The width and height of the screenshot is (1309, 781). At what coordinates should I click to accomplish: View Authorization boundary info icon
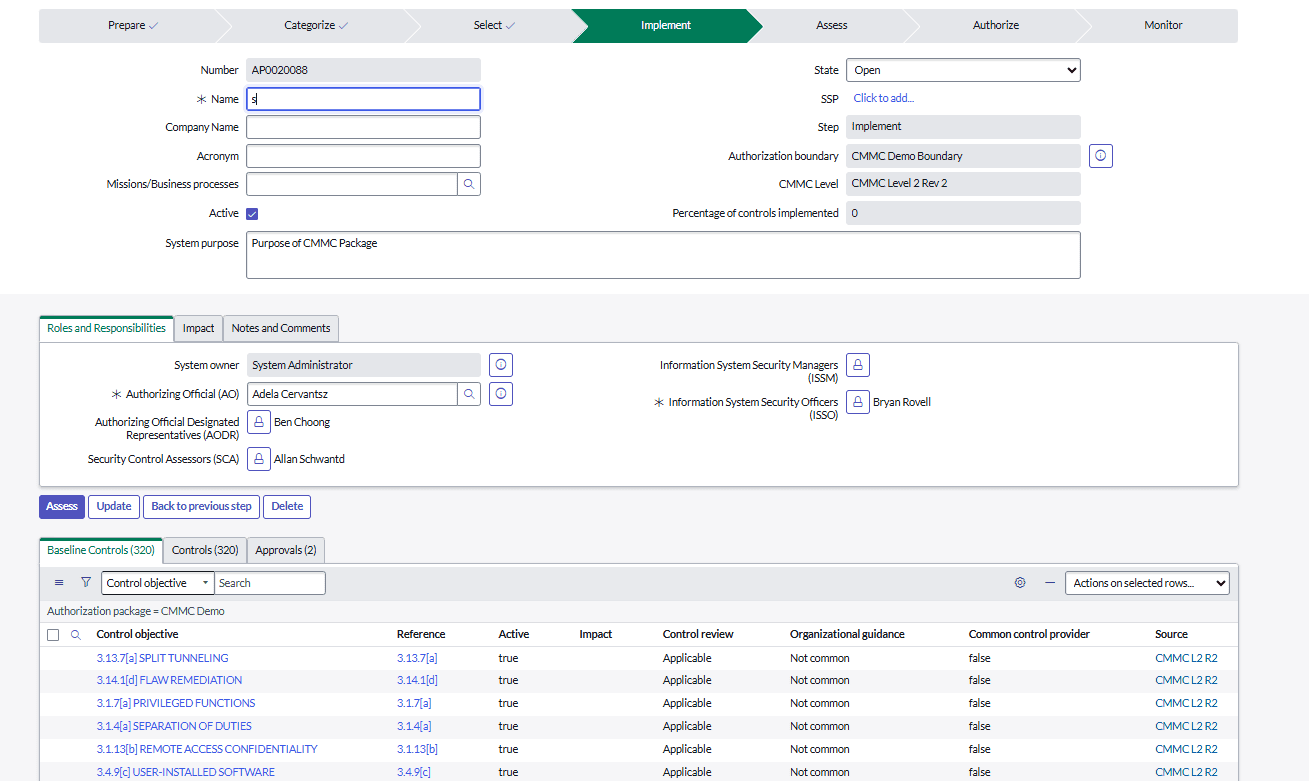pyautogui.click(x=1101, y=156)
